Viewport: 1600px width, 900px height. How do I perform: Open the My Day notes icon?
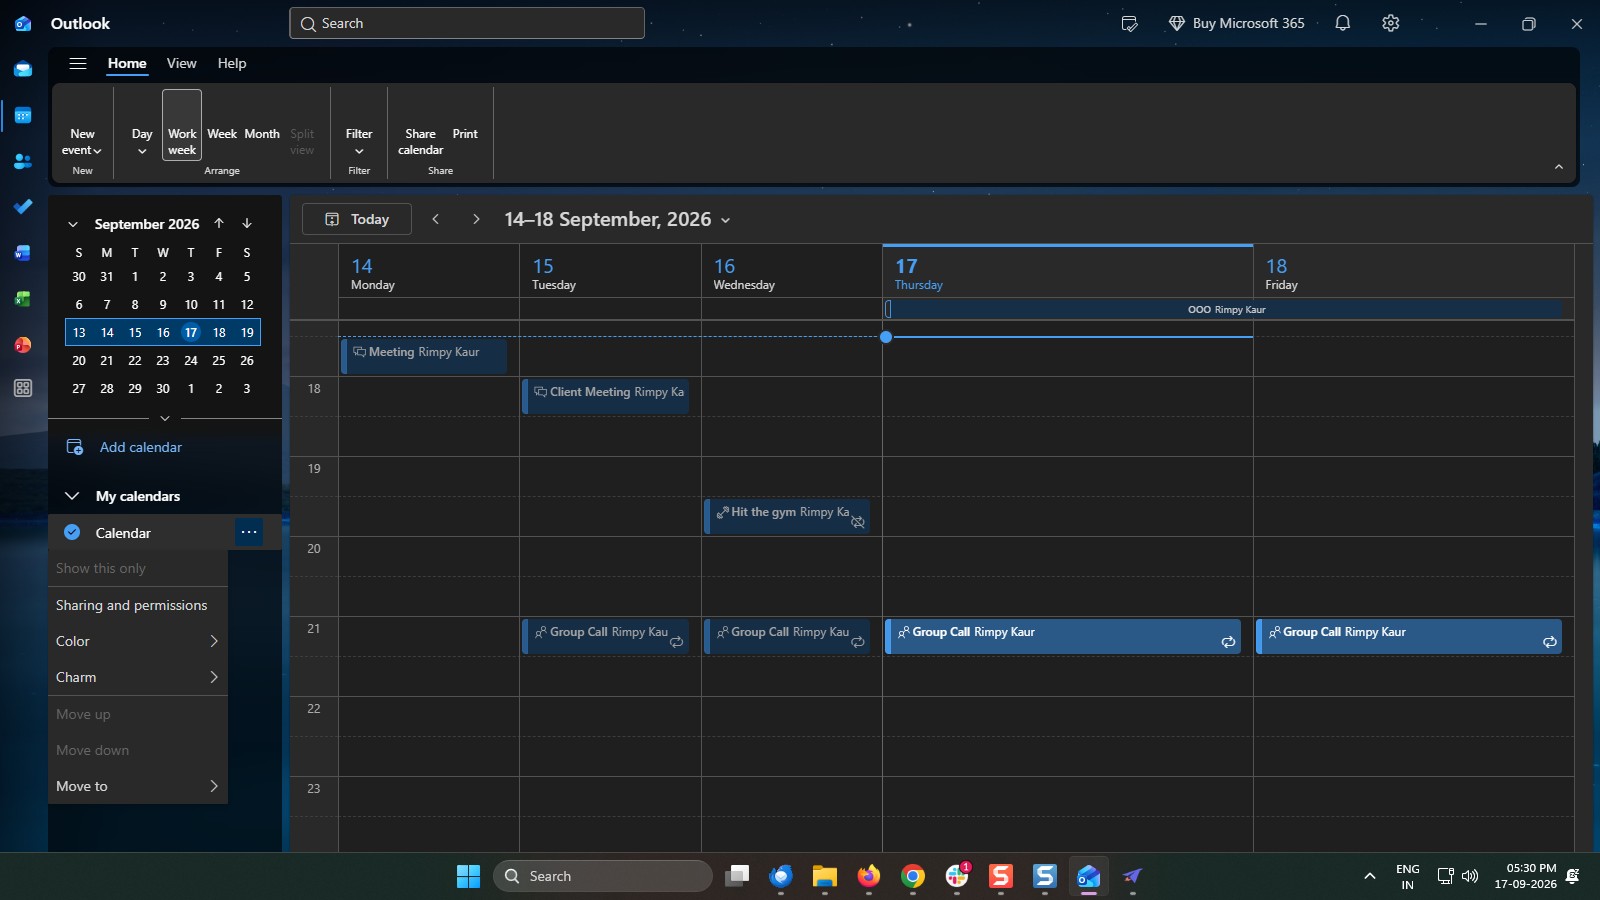(x=1130, y=23)
